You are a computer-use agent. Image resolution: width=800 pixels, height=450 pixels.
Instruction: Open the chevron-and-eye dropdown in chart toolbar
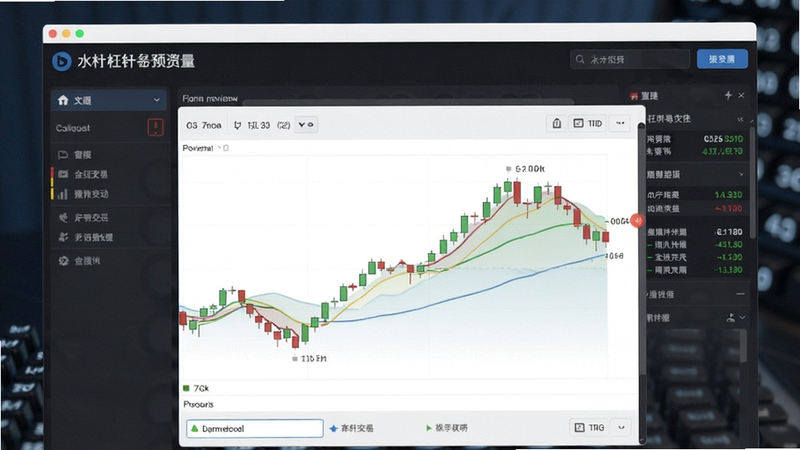[306, 124]
